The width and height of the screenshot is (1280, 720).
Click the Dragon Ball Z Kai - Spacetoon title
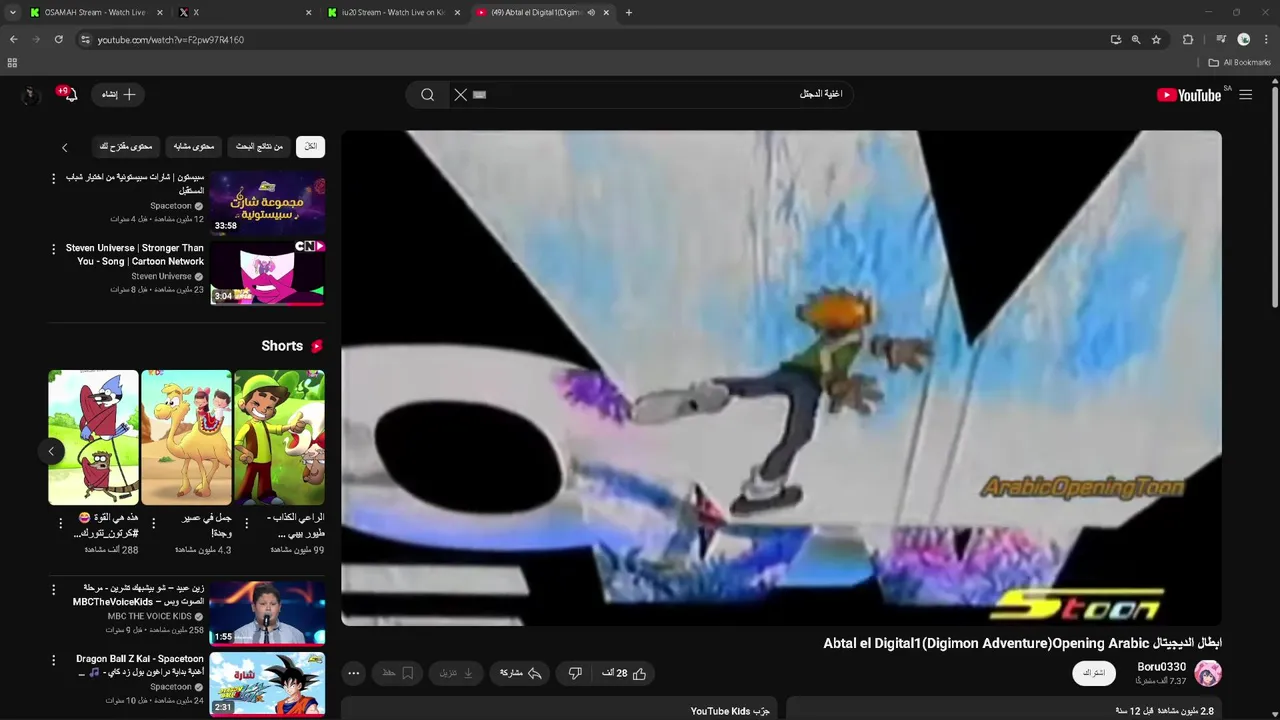click(x=140, y=666)
